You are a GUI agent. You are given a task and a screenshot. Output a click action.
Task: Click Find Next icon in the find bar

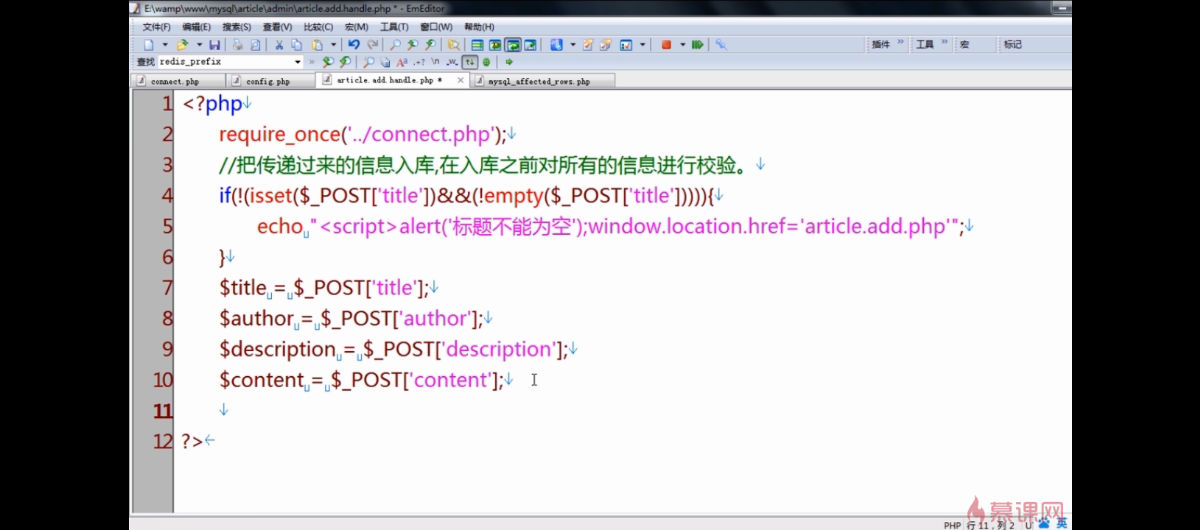pyautogui.click(x=327, y=62)
